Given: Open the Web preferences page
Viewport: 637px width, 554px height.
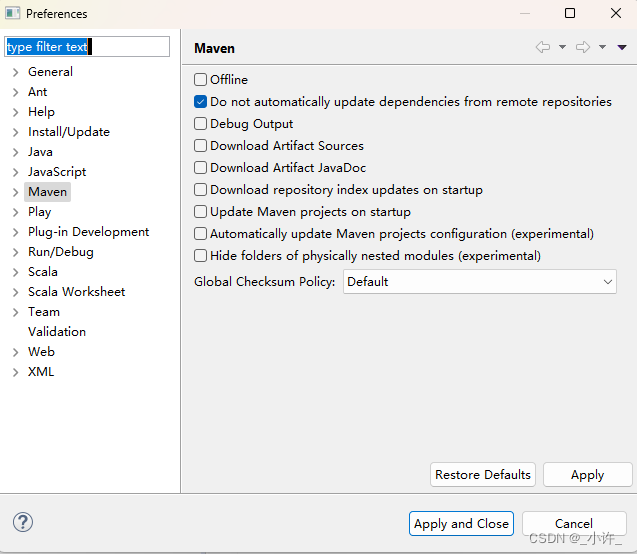Looking at the screenshot, I should [41, 352].
